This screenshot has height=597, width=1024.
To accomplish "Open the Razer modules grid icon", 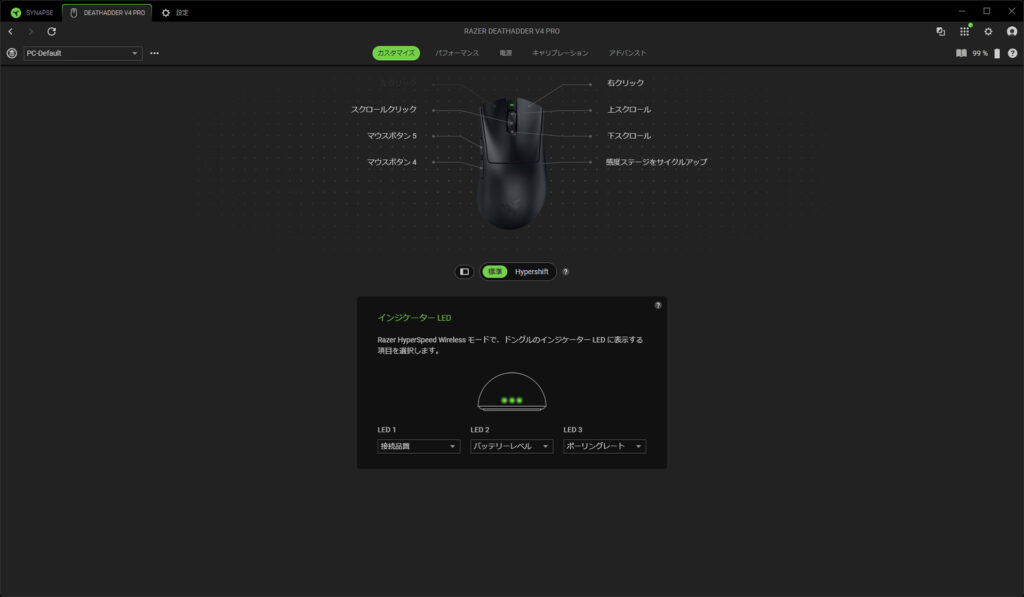I will pyautogui.click(x=964, y=32).
